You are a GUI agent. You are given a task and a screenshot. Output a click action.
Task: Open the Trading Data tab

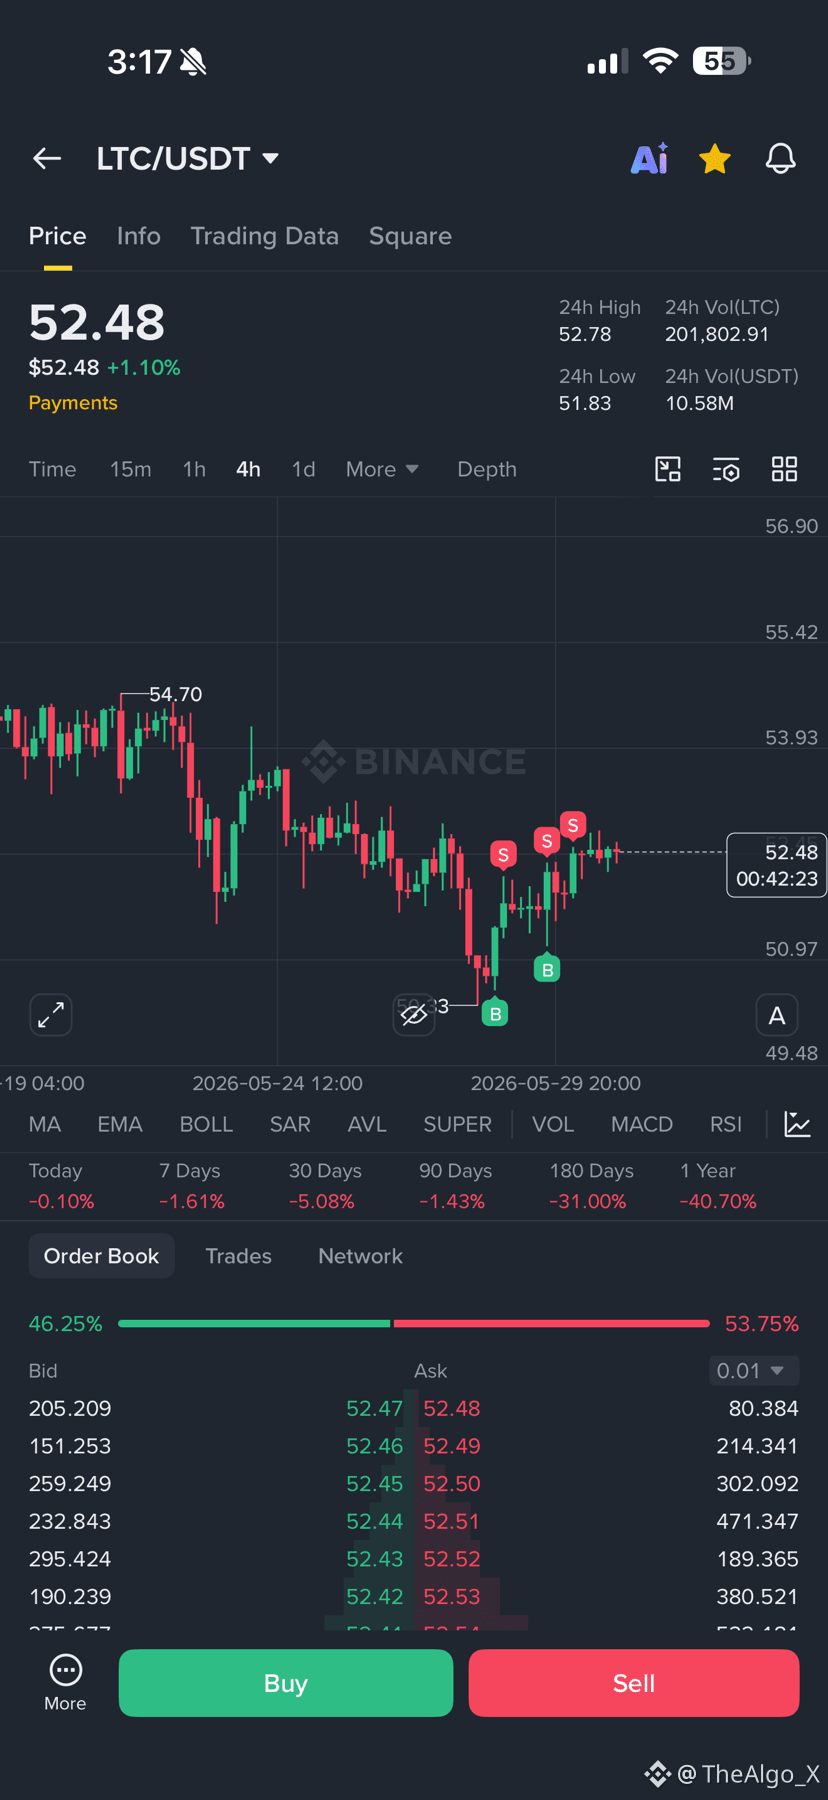tap(264, 236)
